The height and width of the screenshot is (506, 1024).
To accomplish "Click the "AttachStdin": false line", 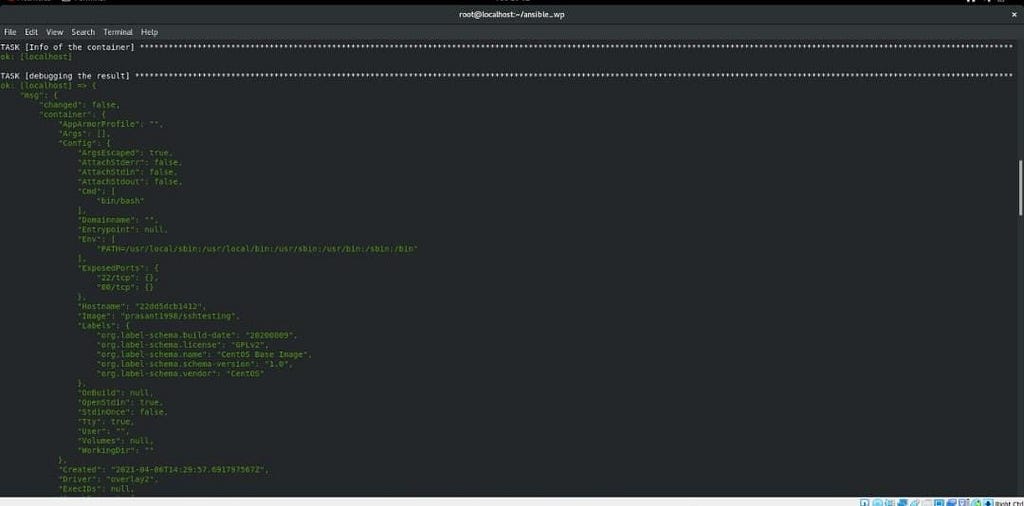I will 128,172.
